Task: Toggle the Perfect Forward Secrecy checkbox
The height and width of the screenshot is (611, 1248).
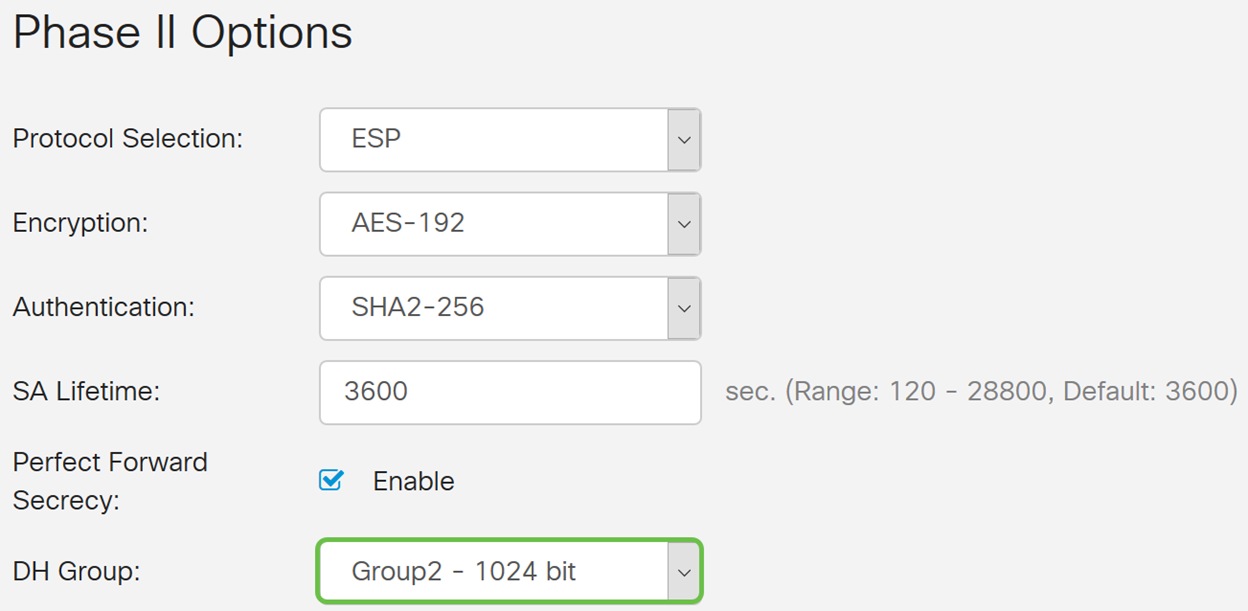Action: point(331,481)
